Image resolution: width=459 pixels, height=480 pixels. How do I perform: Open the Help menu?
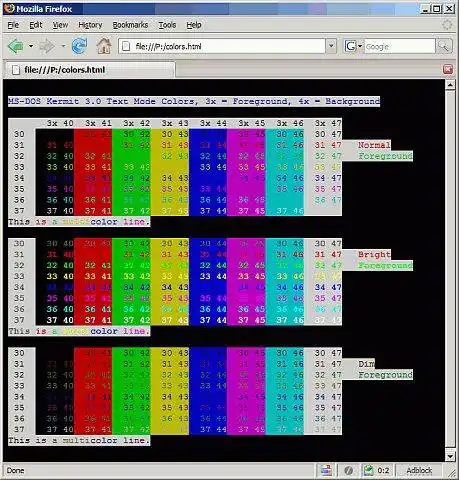pos(194,25)
